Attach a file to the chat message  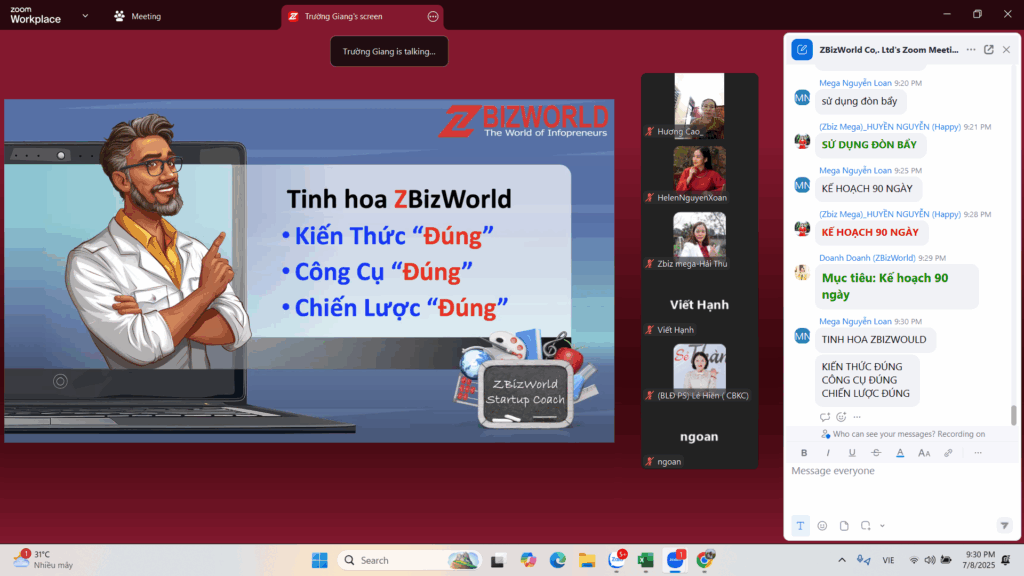844,526
